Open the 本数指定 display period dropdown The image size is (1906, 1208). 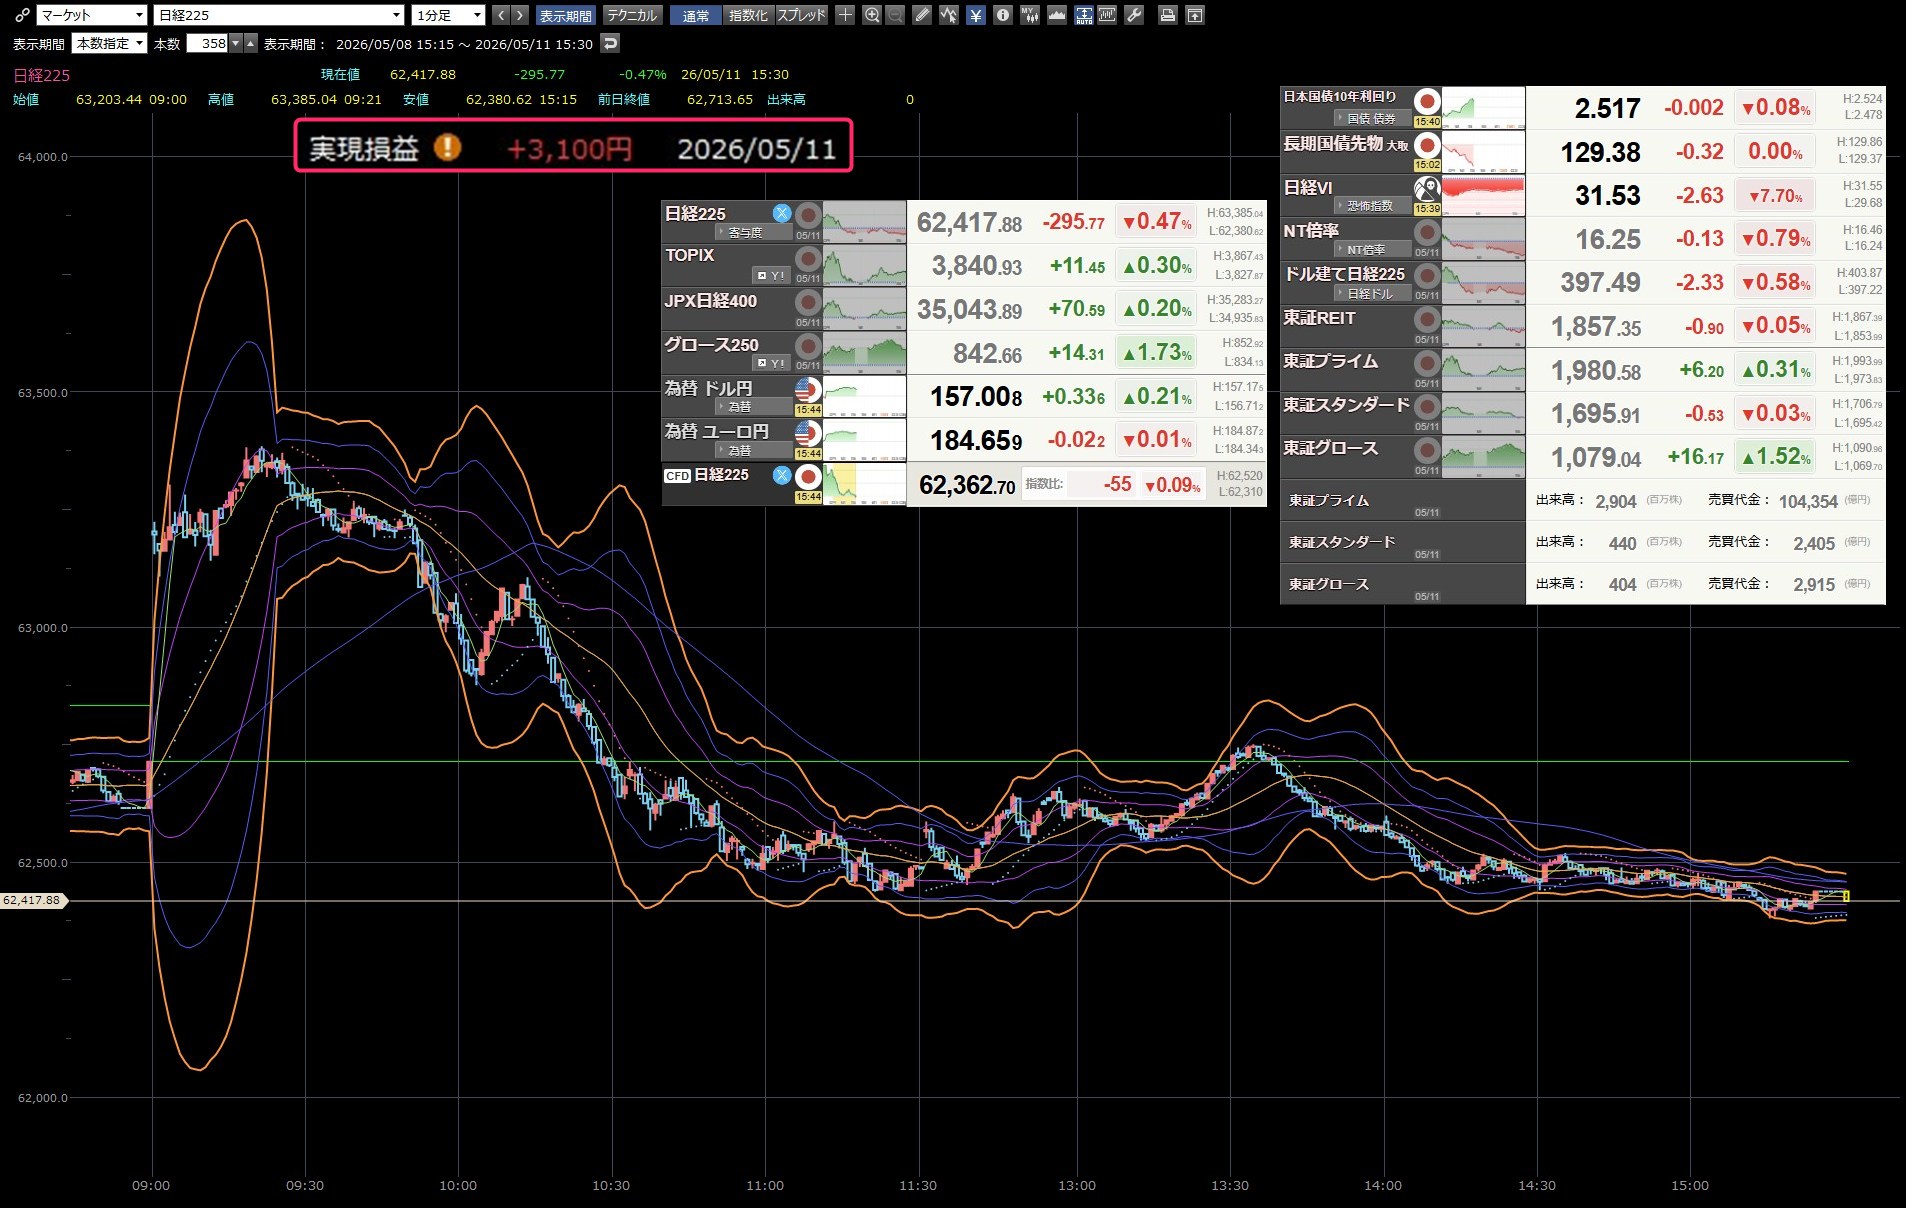pyautogui.click(x=110, y=43)
